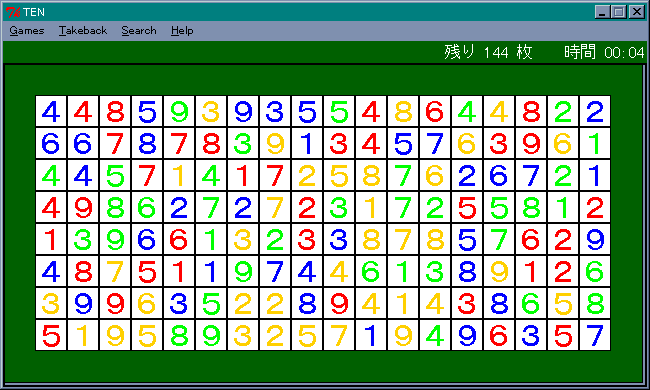This screenshot has width=650, height=390.
Task: Select the yellow 5 tile in the third row
Action: coord(339,175)
